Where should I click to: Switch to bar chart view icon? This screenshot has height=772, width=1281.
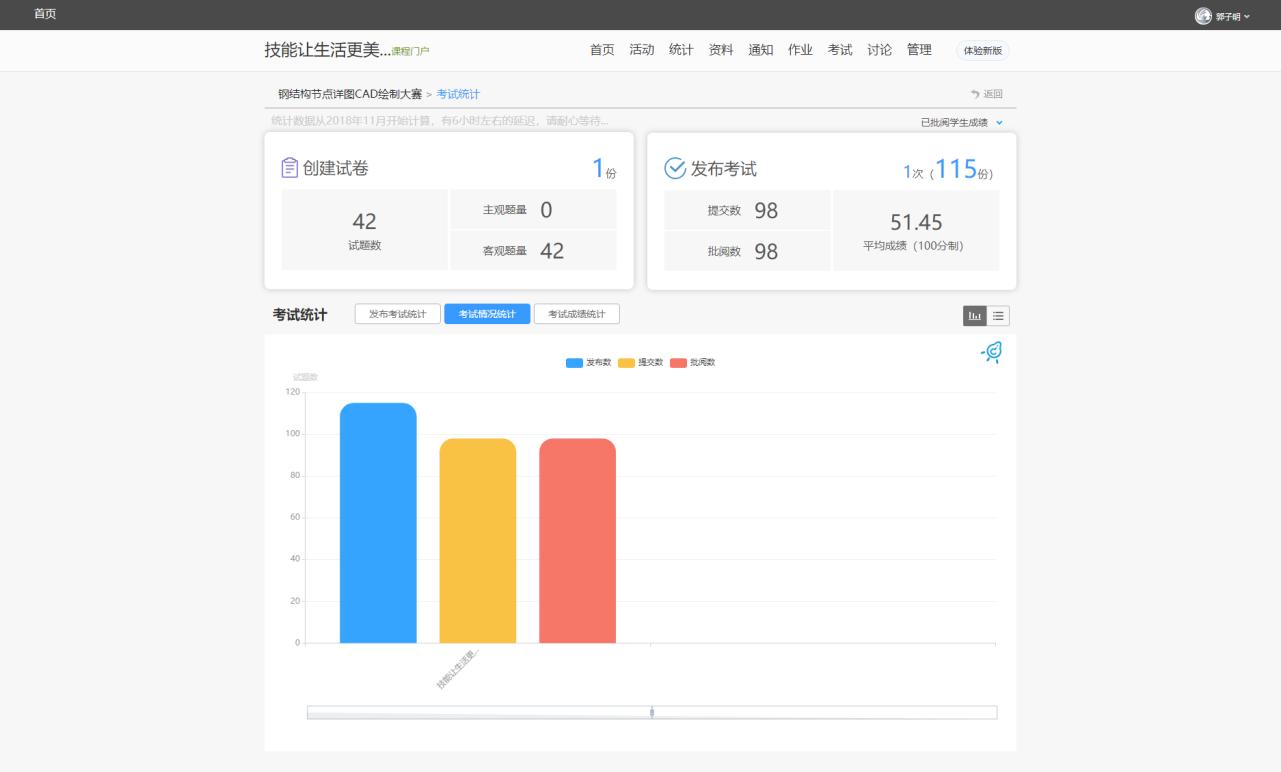974,316
